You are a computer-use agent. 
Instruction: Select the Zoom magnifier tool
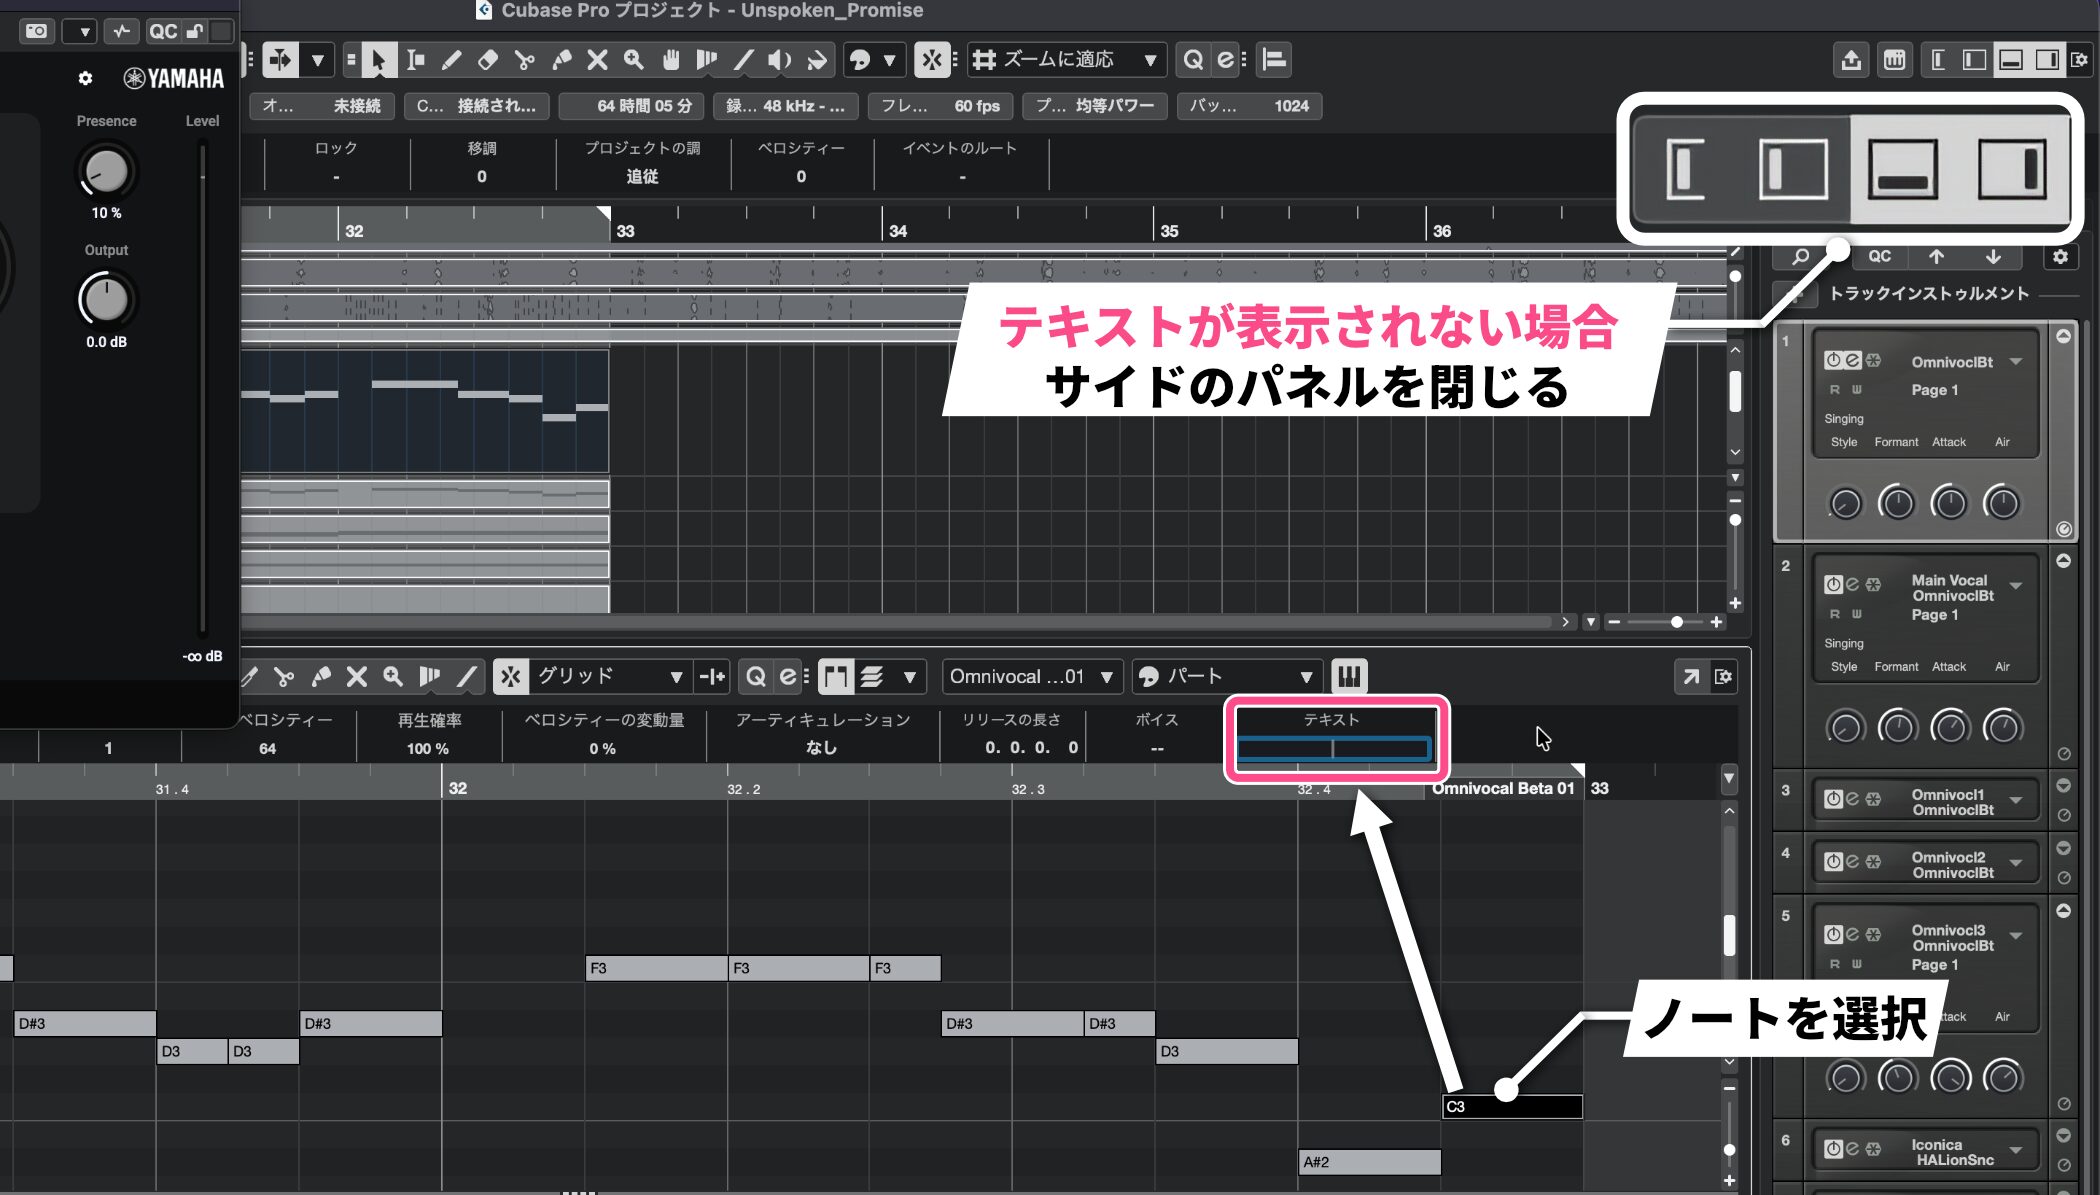tap(633, 60)
